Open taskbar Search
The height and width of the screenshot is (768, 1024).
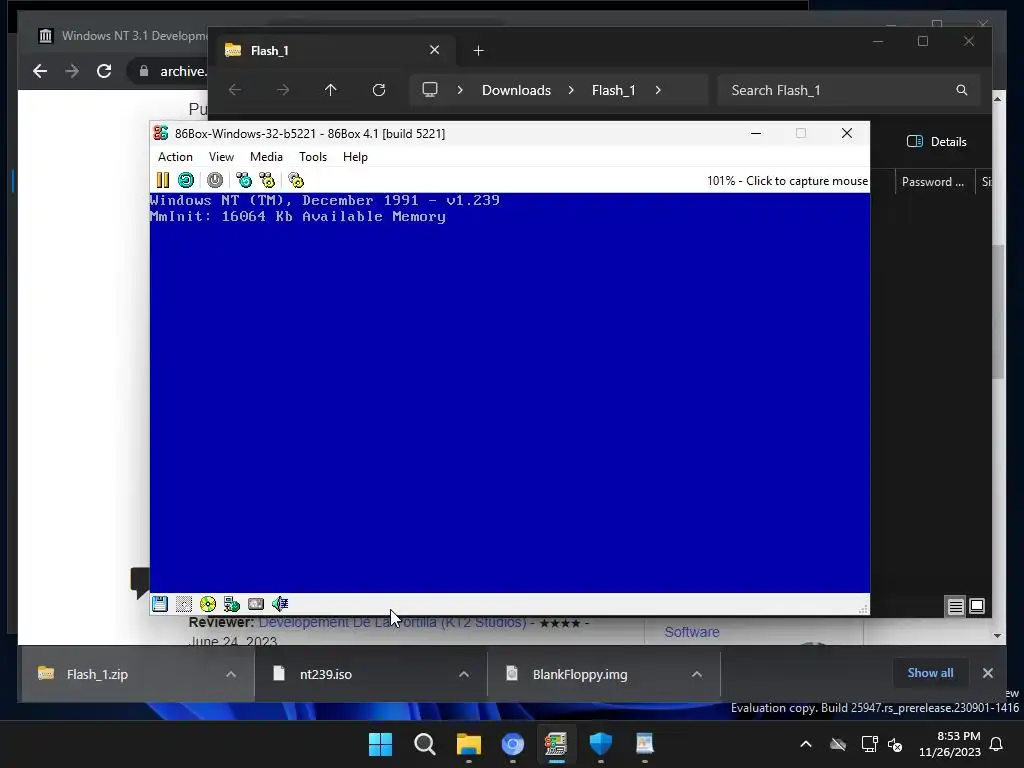coord(425,744)
